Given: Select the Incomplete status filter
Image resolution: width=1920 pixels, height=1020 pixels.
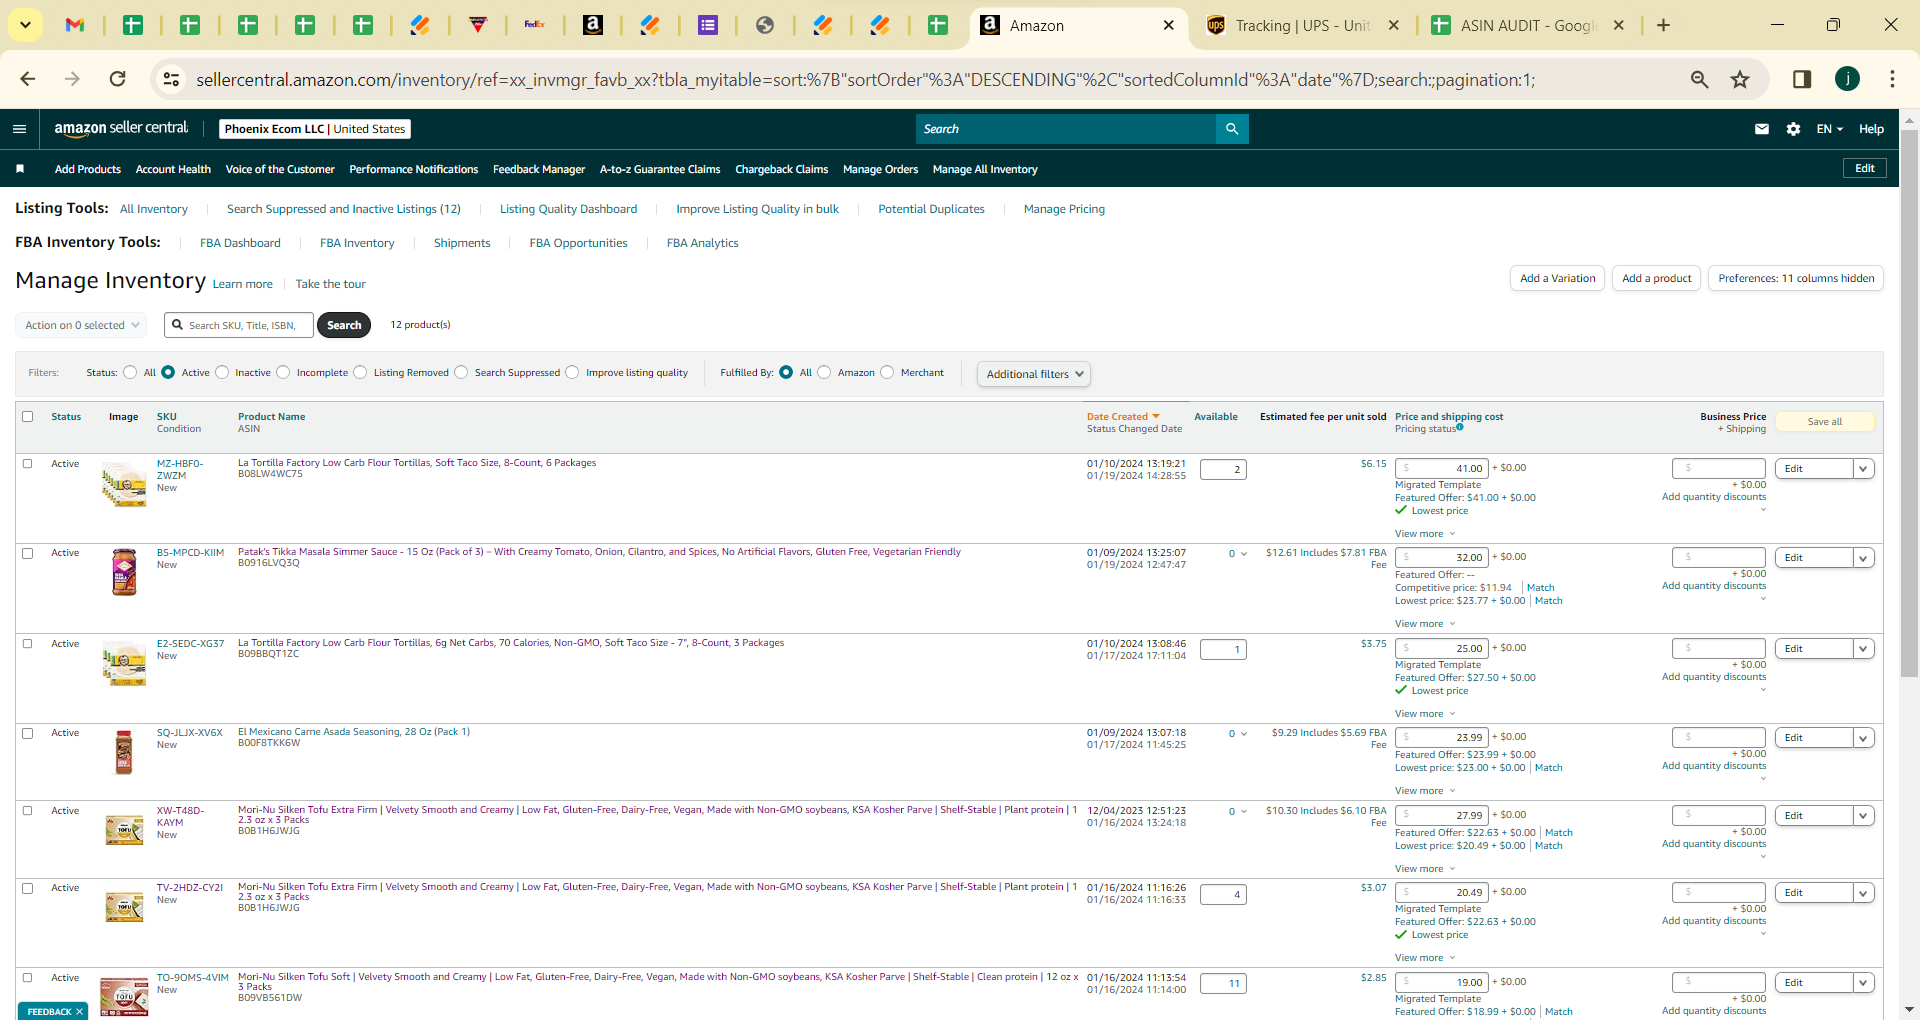Looking at the screenshot, I should pos(283,372).
